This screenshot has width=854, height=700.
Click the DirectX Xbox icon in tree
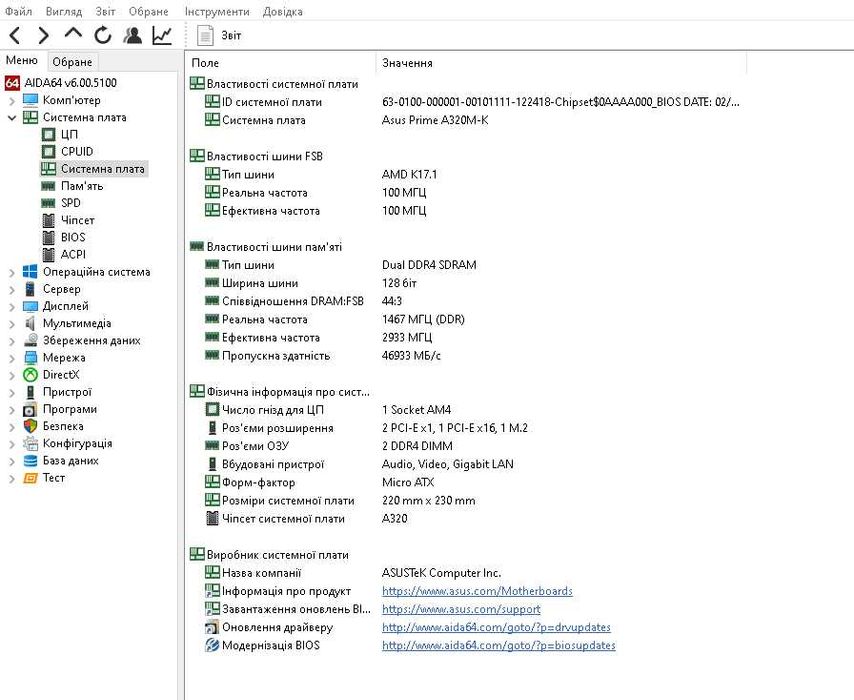30,375
